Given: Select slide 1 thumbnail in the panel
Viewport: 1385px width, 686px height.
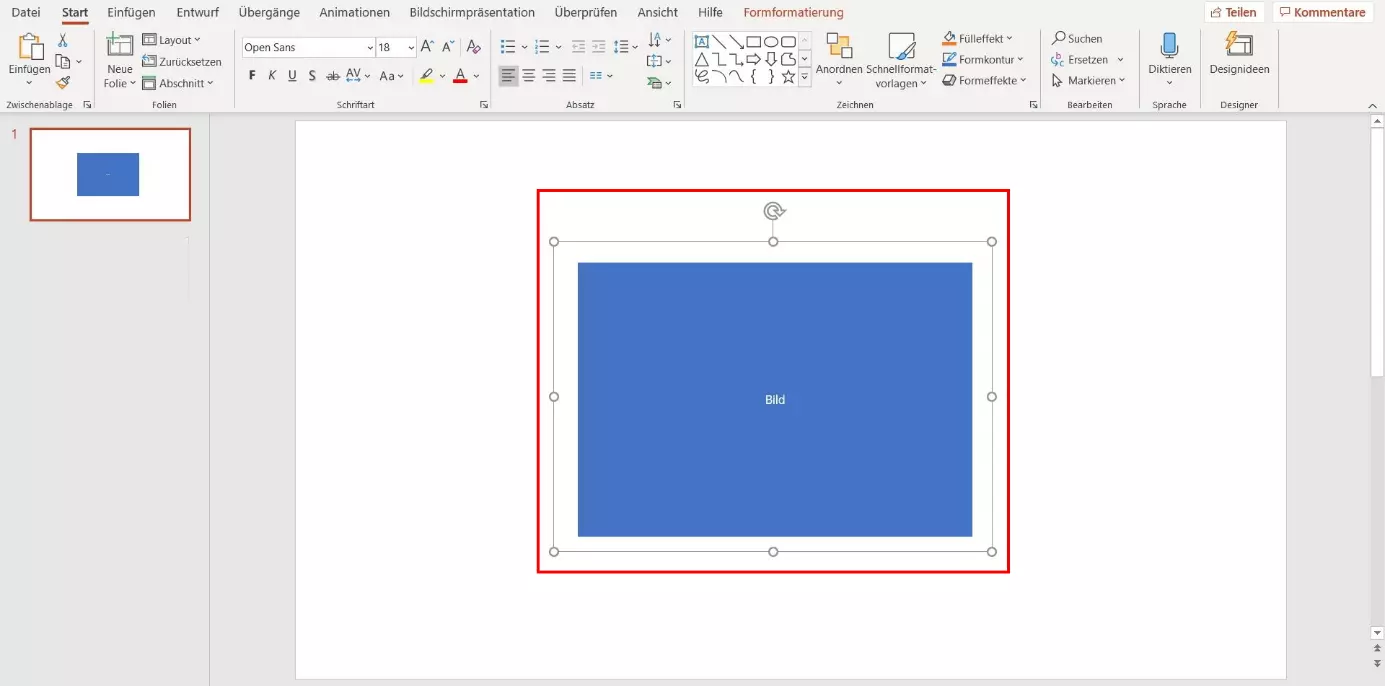Looking at the screenshot, I should pyautogui.click(x=110, y=174).
